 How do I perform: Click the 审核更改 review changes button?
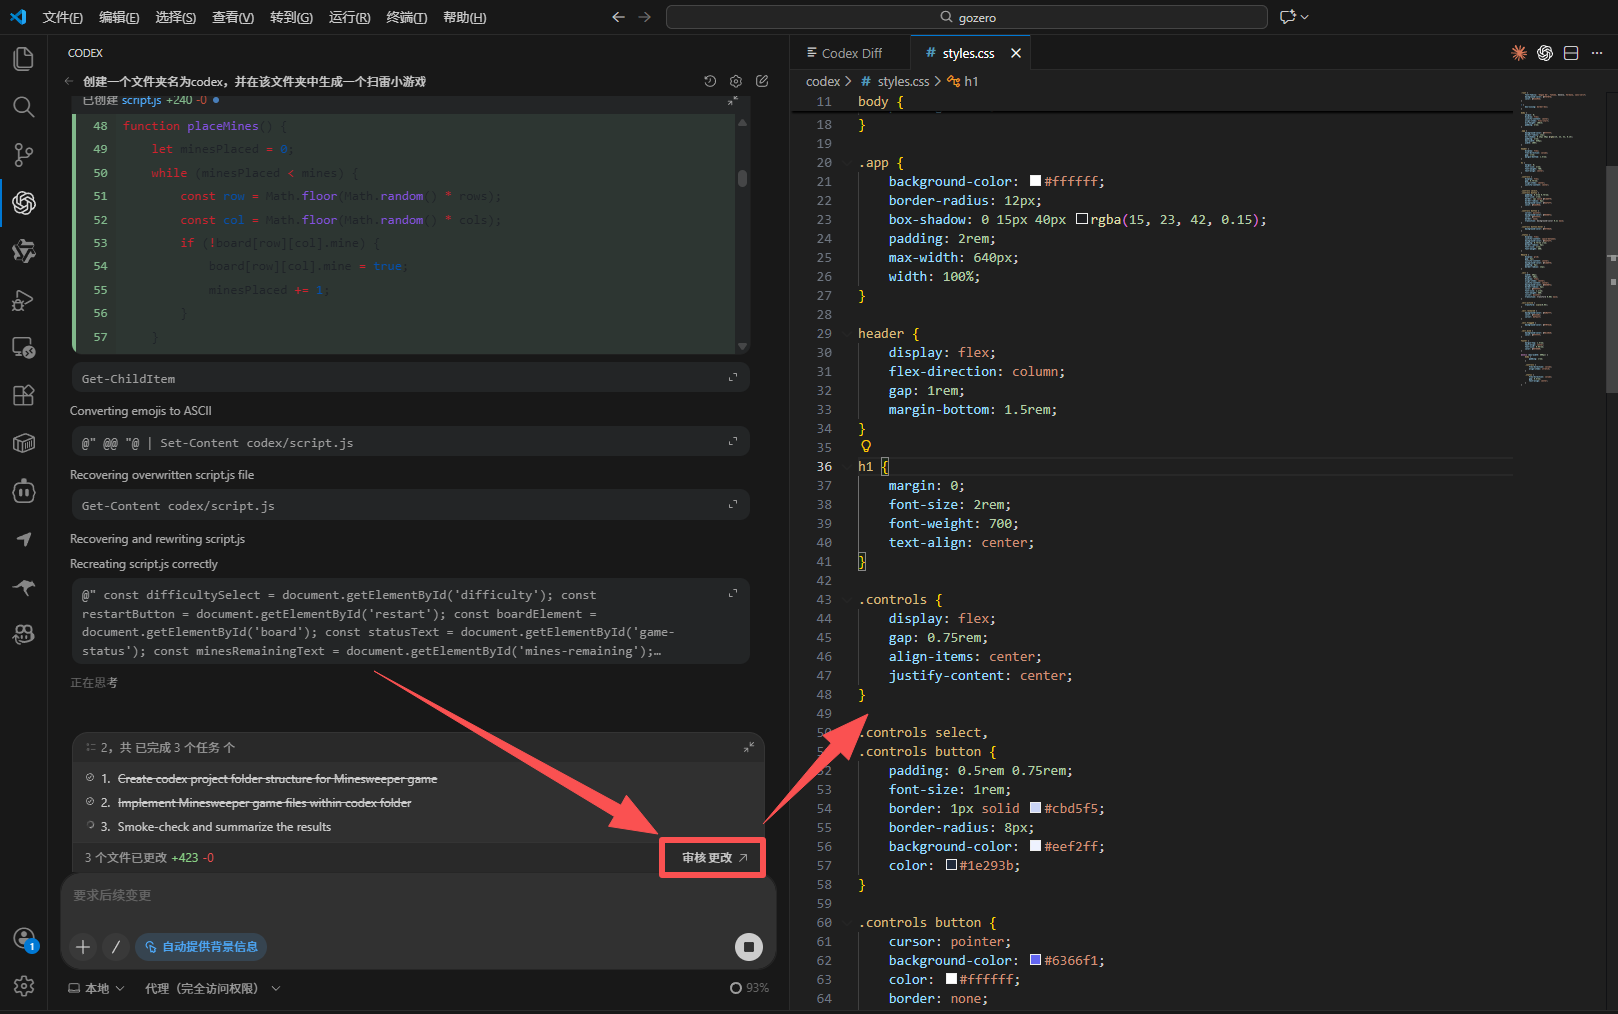(713, 857)
